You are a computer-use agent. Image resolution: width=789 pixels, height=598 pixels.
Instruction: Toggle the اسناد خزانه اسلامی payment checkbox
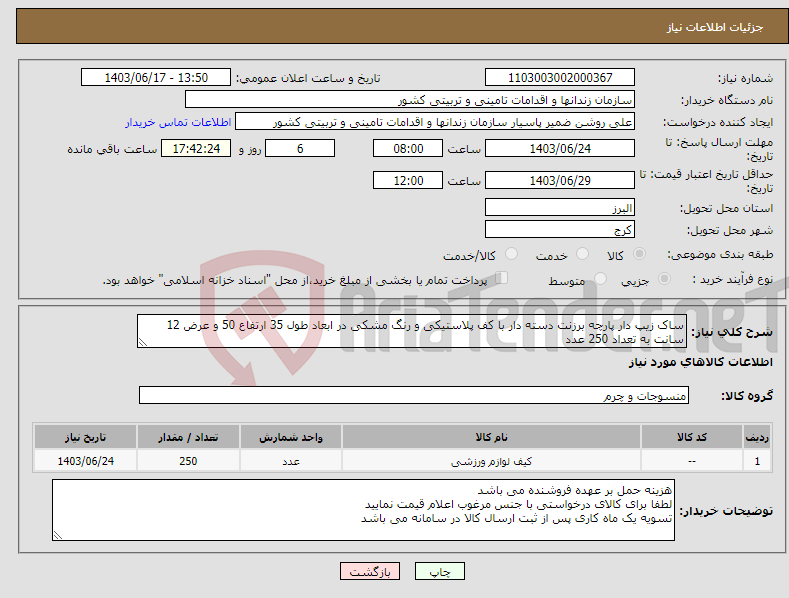pos(501,278)
